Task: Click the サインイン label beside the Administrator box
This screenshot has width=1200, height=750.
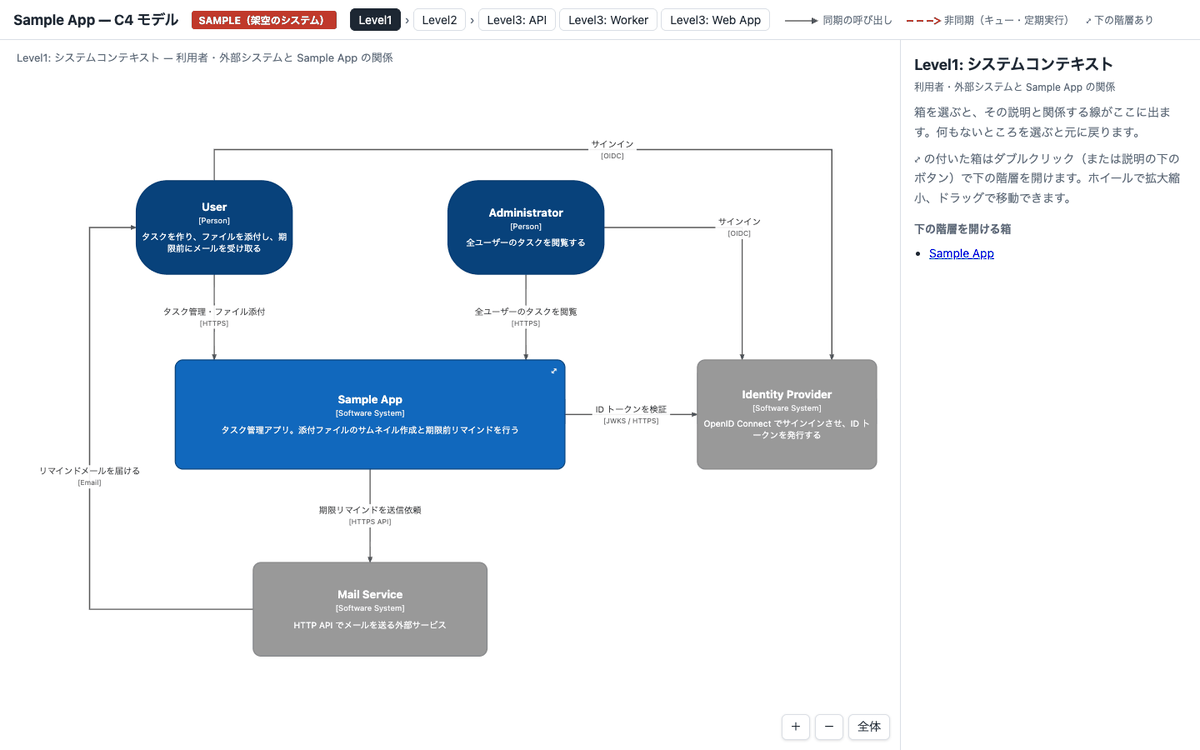Action: point(739,222)
